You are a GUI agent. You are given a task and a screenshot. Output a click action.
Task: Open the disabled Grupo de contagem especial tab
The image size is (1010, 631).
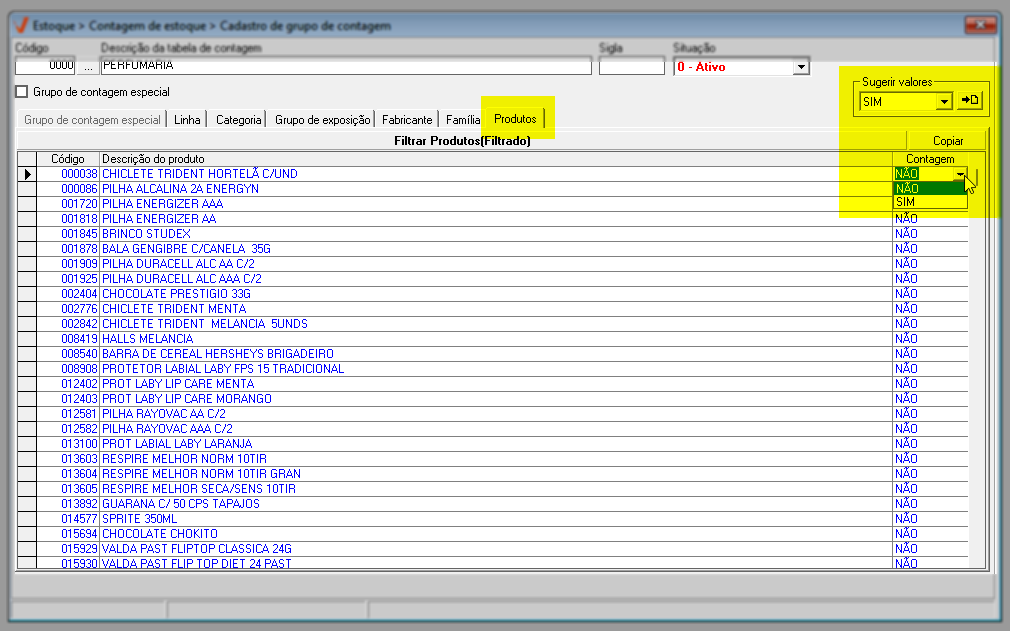(x=92, y=120)
